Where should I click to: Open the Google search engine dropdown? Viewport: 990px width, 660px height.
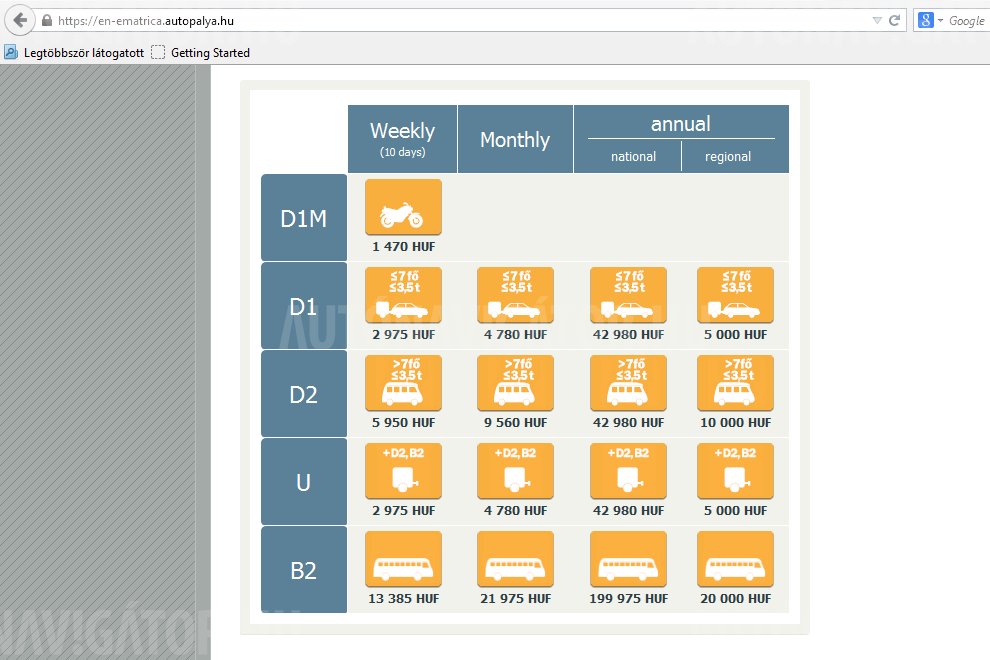click(931, 20)
